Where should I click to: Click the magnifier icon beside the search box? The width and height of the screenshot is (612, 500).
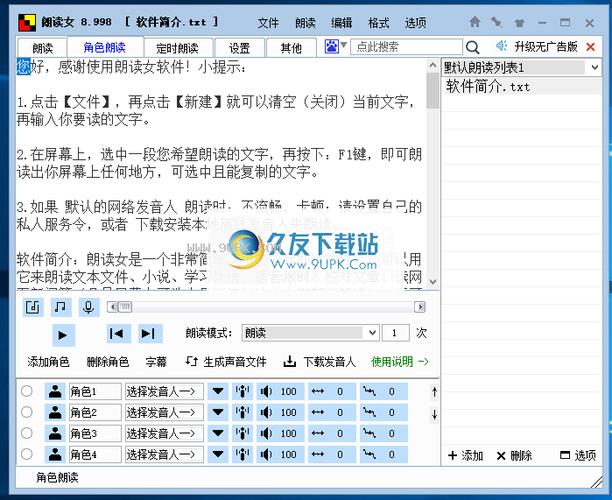(x=473, y=47)
